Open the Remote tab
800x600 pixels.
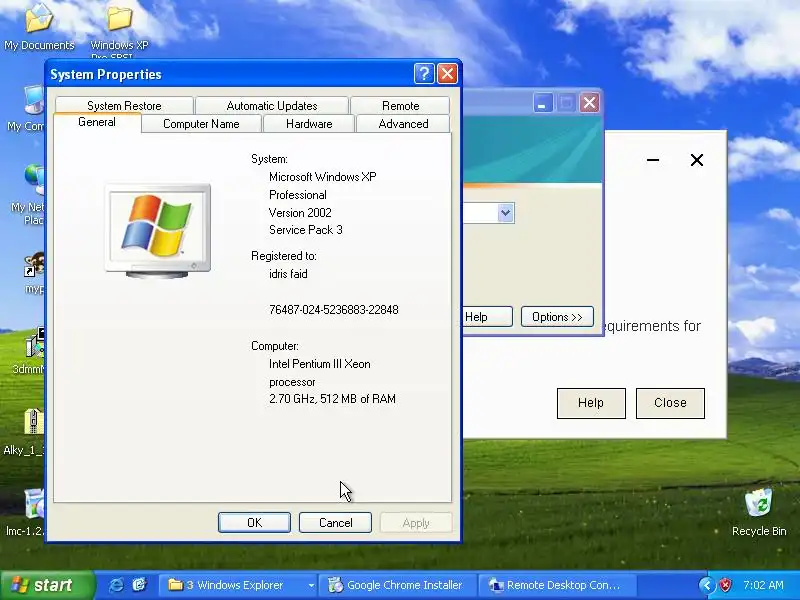coord(401,106)
